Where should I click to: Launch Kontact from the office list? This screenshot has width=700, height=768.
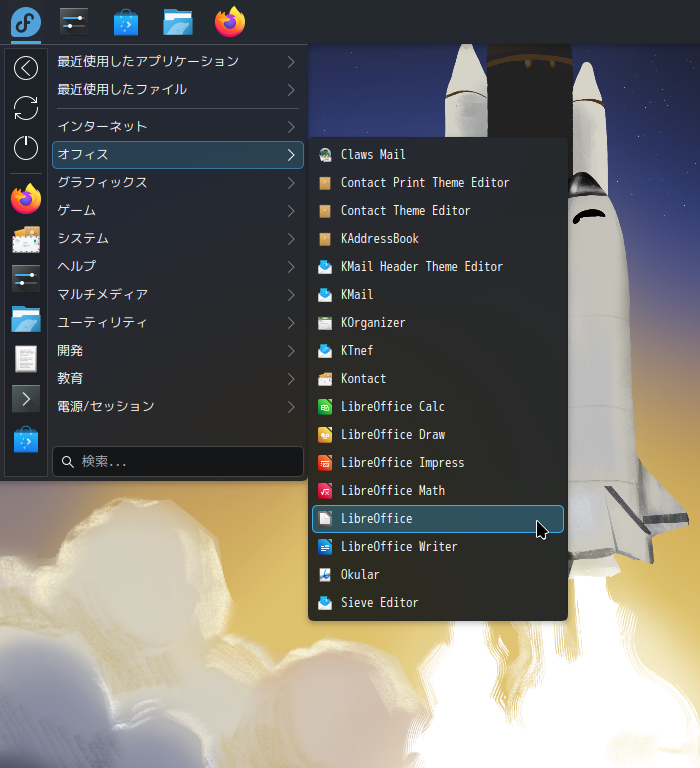[438, 379]
